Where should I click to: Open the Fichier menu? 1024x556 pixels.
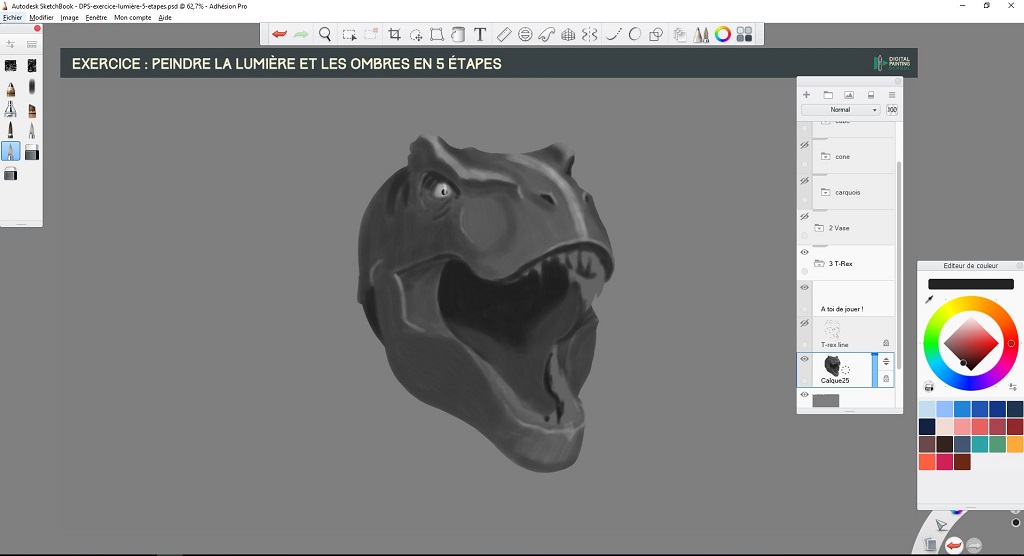[12, 18]
